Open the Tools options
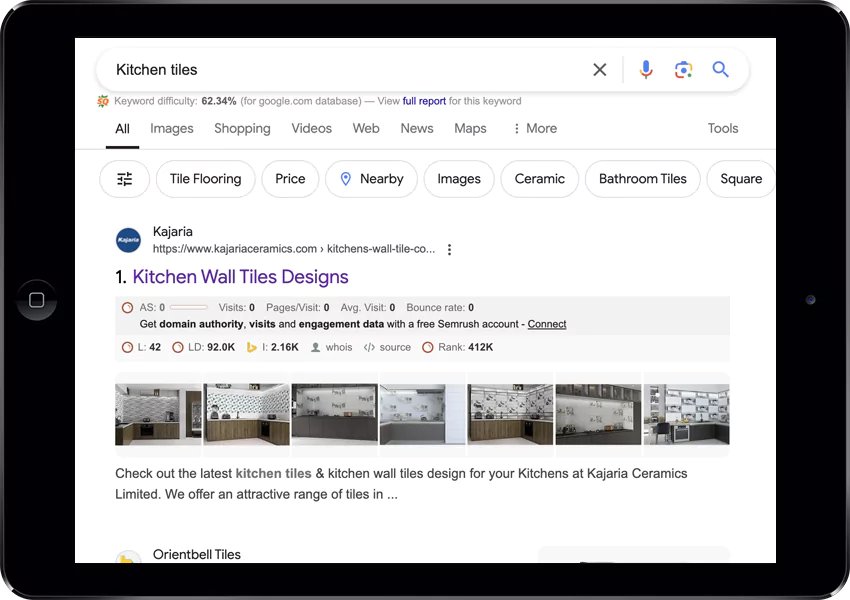The height and width of the screenshot is (600, 850). (x=722, y=128)
